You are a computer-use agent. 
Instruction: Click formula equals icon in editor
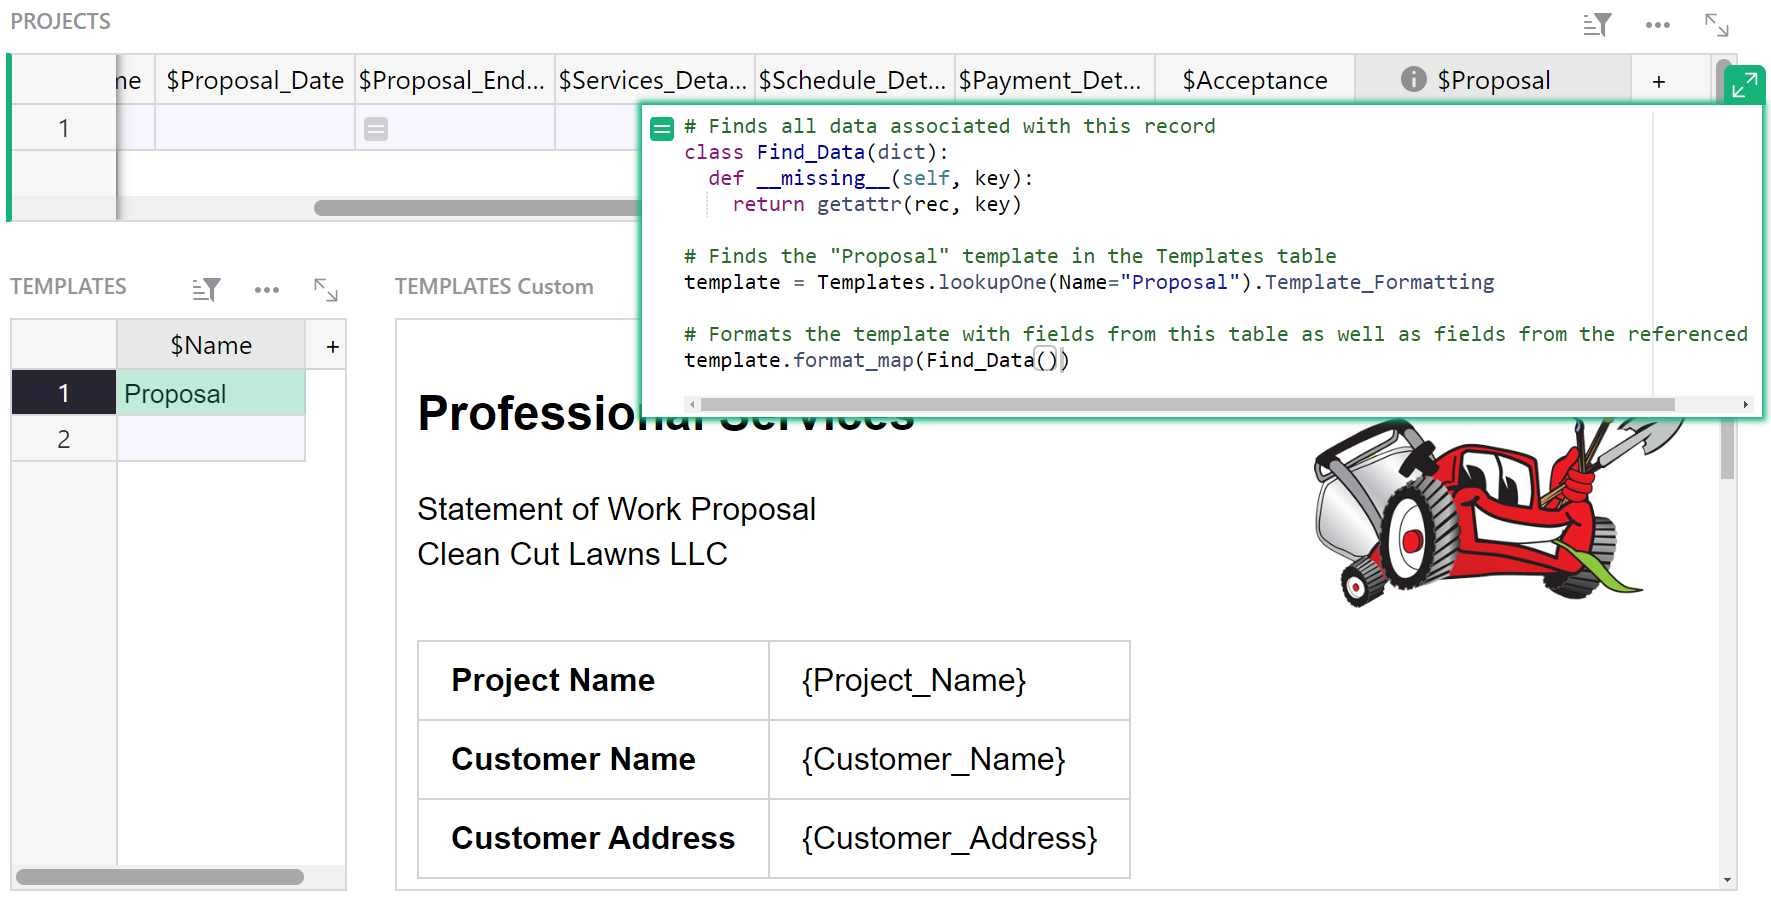pyautogui.click(x=662, y=129)
